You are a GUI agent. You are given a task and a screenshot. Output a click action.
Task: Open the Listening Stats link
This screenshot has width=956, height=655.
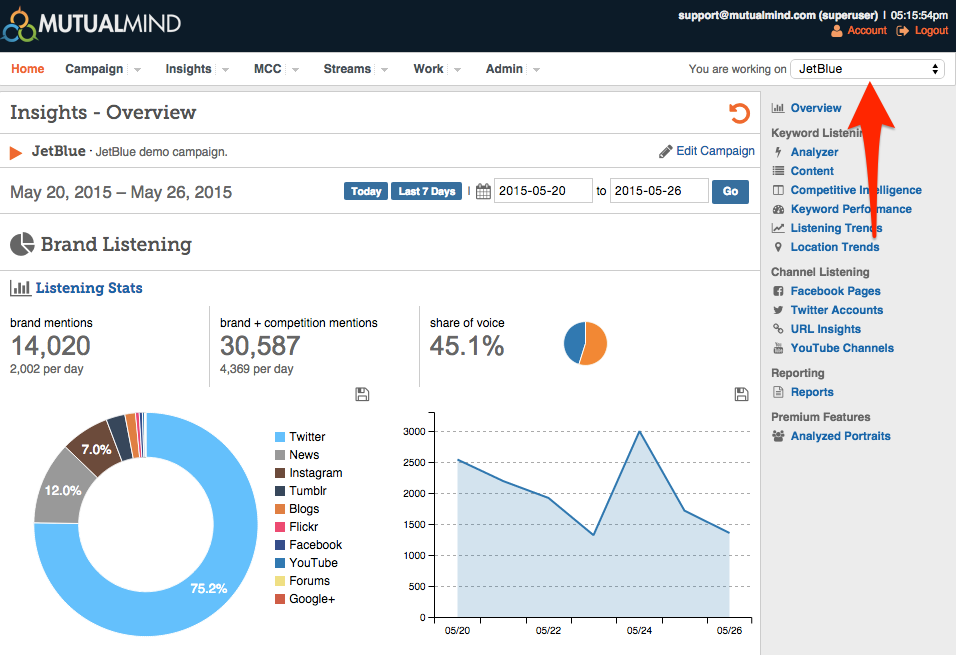(89, 288)
